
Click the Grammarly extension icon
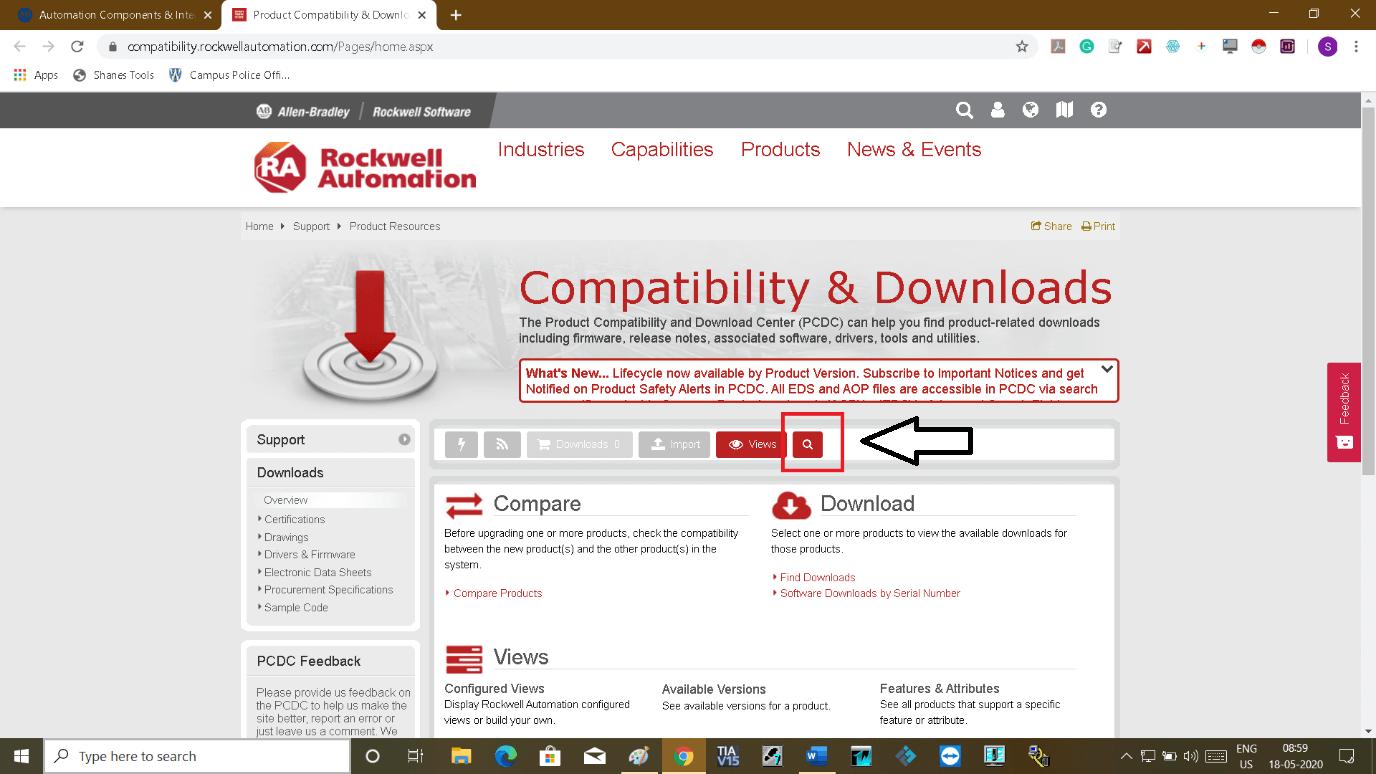point(1086,46)
